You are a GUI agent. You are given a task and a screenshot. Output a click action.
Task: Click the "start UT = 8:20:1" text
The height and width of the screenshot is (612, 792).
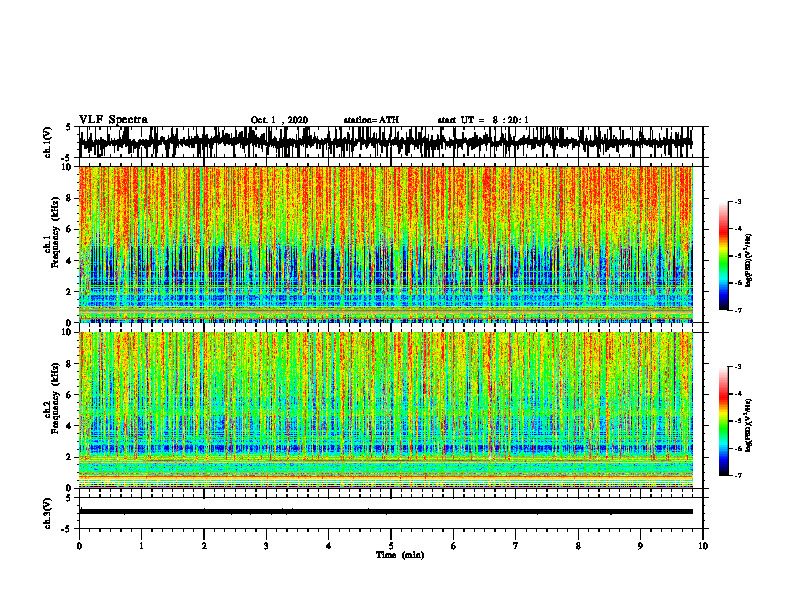(x=483, y=120)
